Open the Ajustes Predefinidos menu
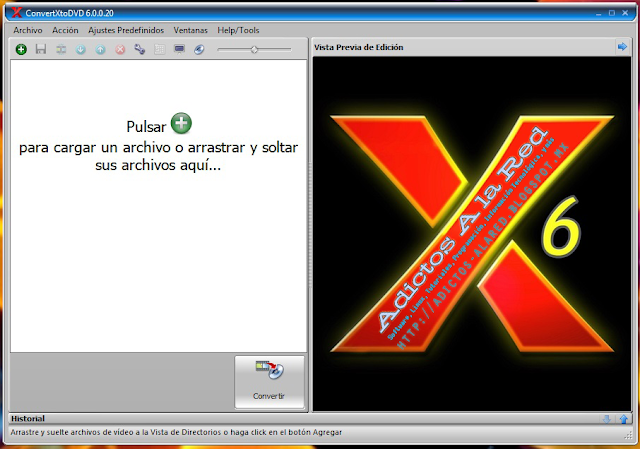640x449 pixels. coord(126,30)
